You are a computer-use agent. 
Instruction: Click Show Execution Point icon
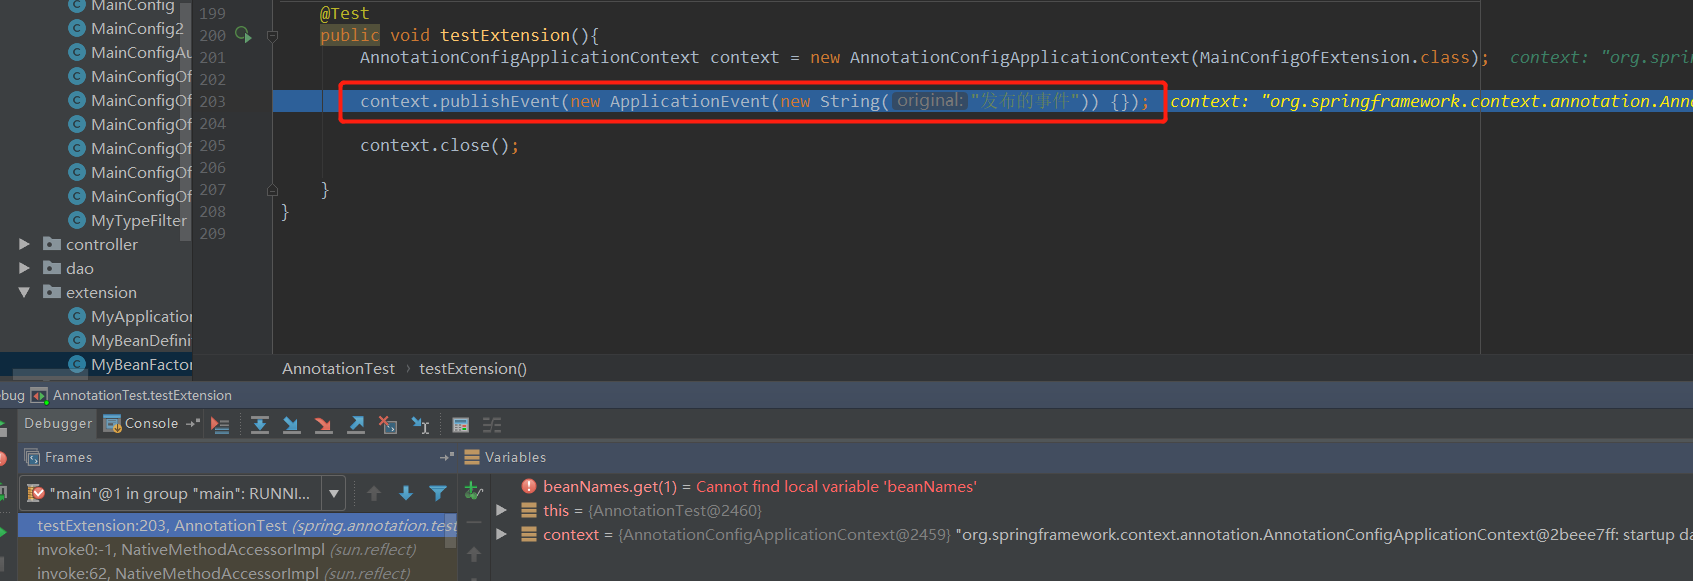(x=220, y=425)
